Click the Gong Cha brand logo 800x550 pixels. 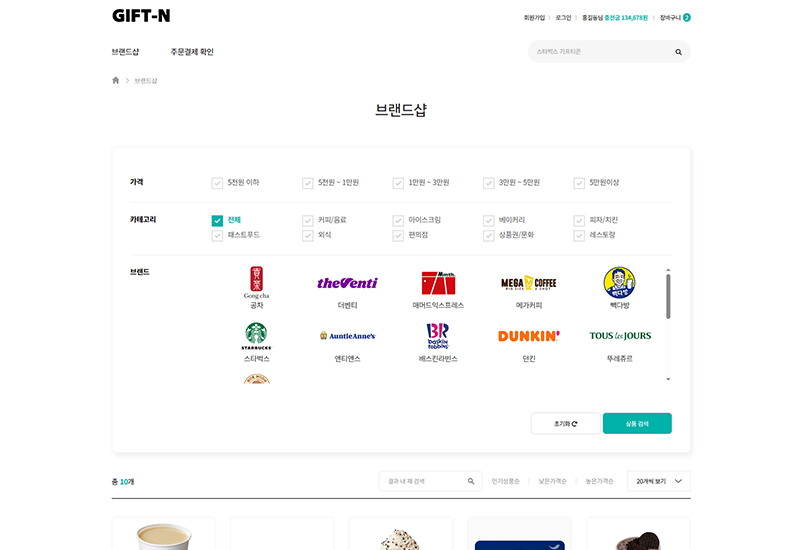click(256, 282)
